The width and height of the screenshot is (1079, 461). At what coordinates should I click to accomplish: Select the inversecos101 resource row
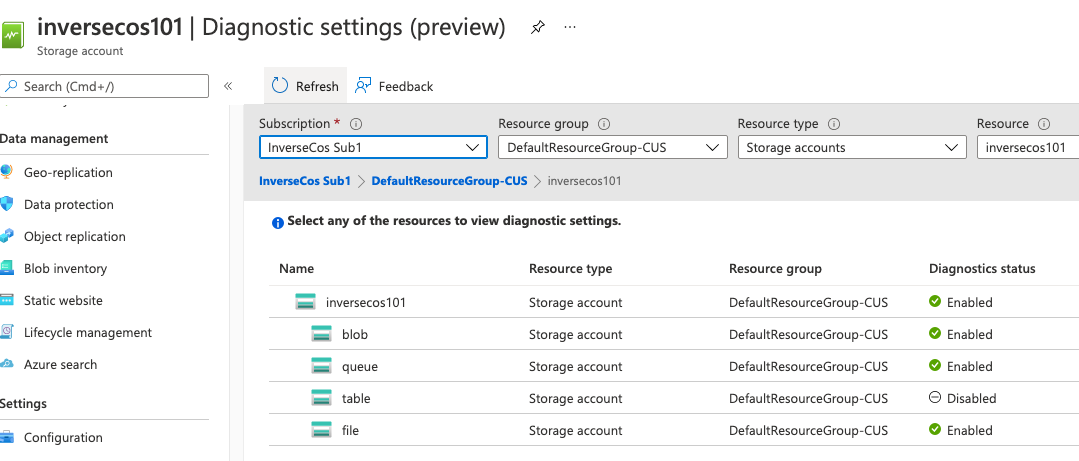point(366,302)
